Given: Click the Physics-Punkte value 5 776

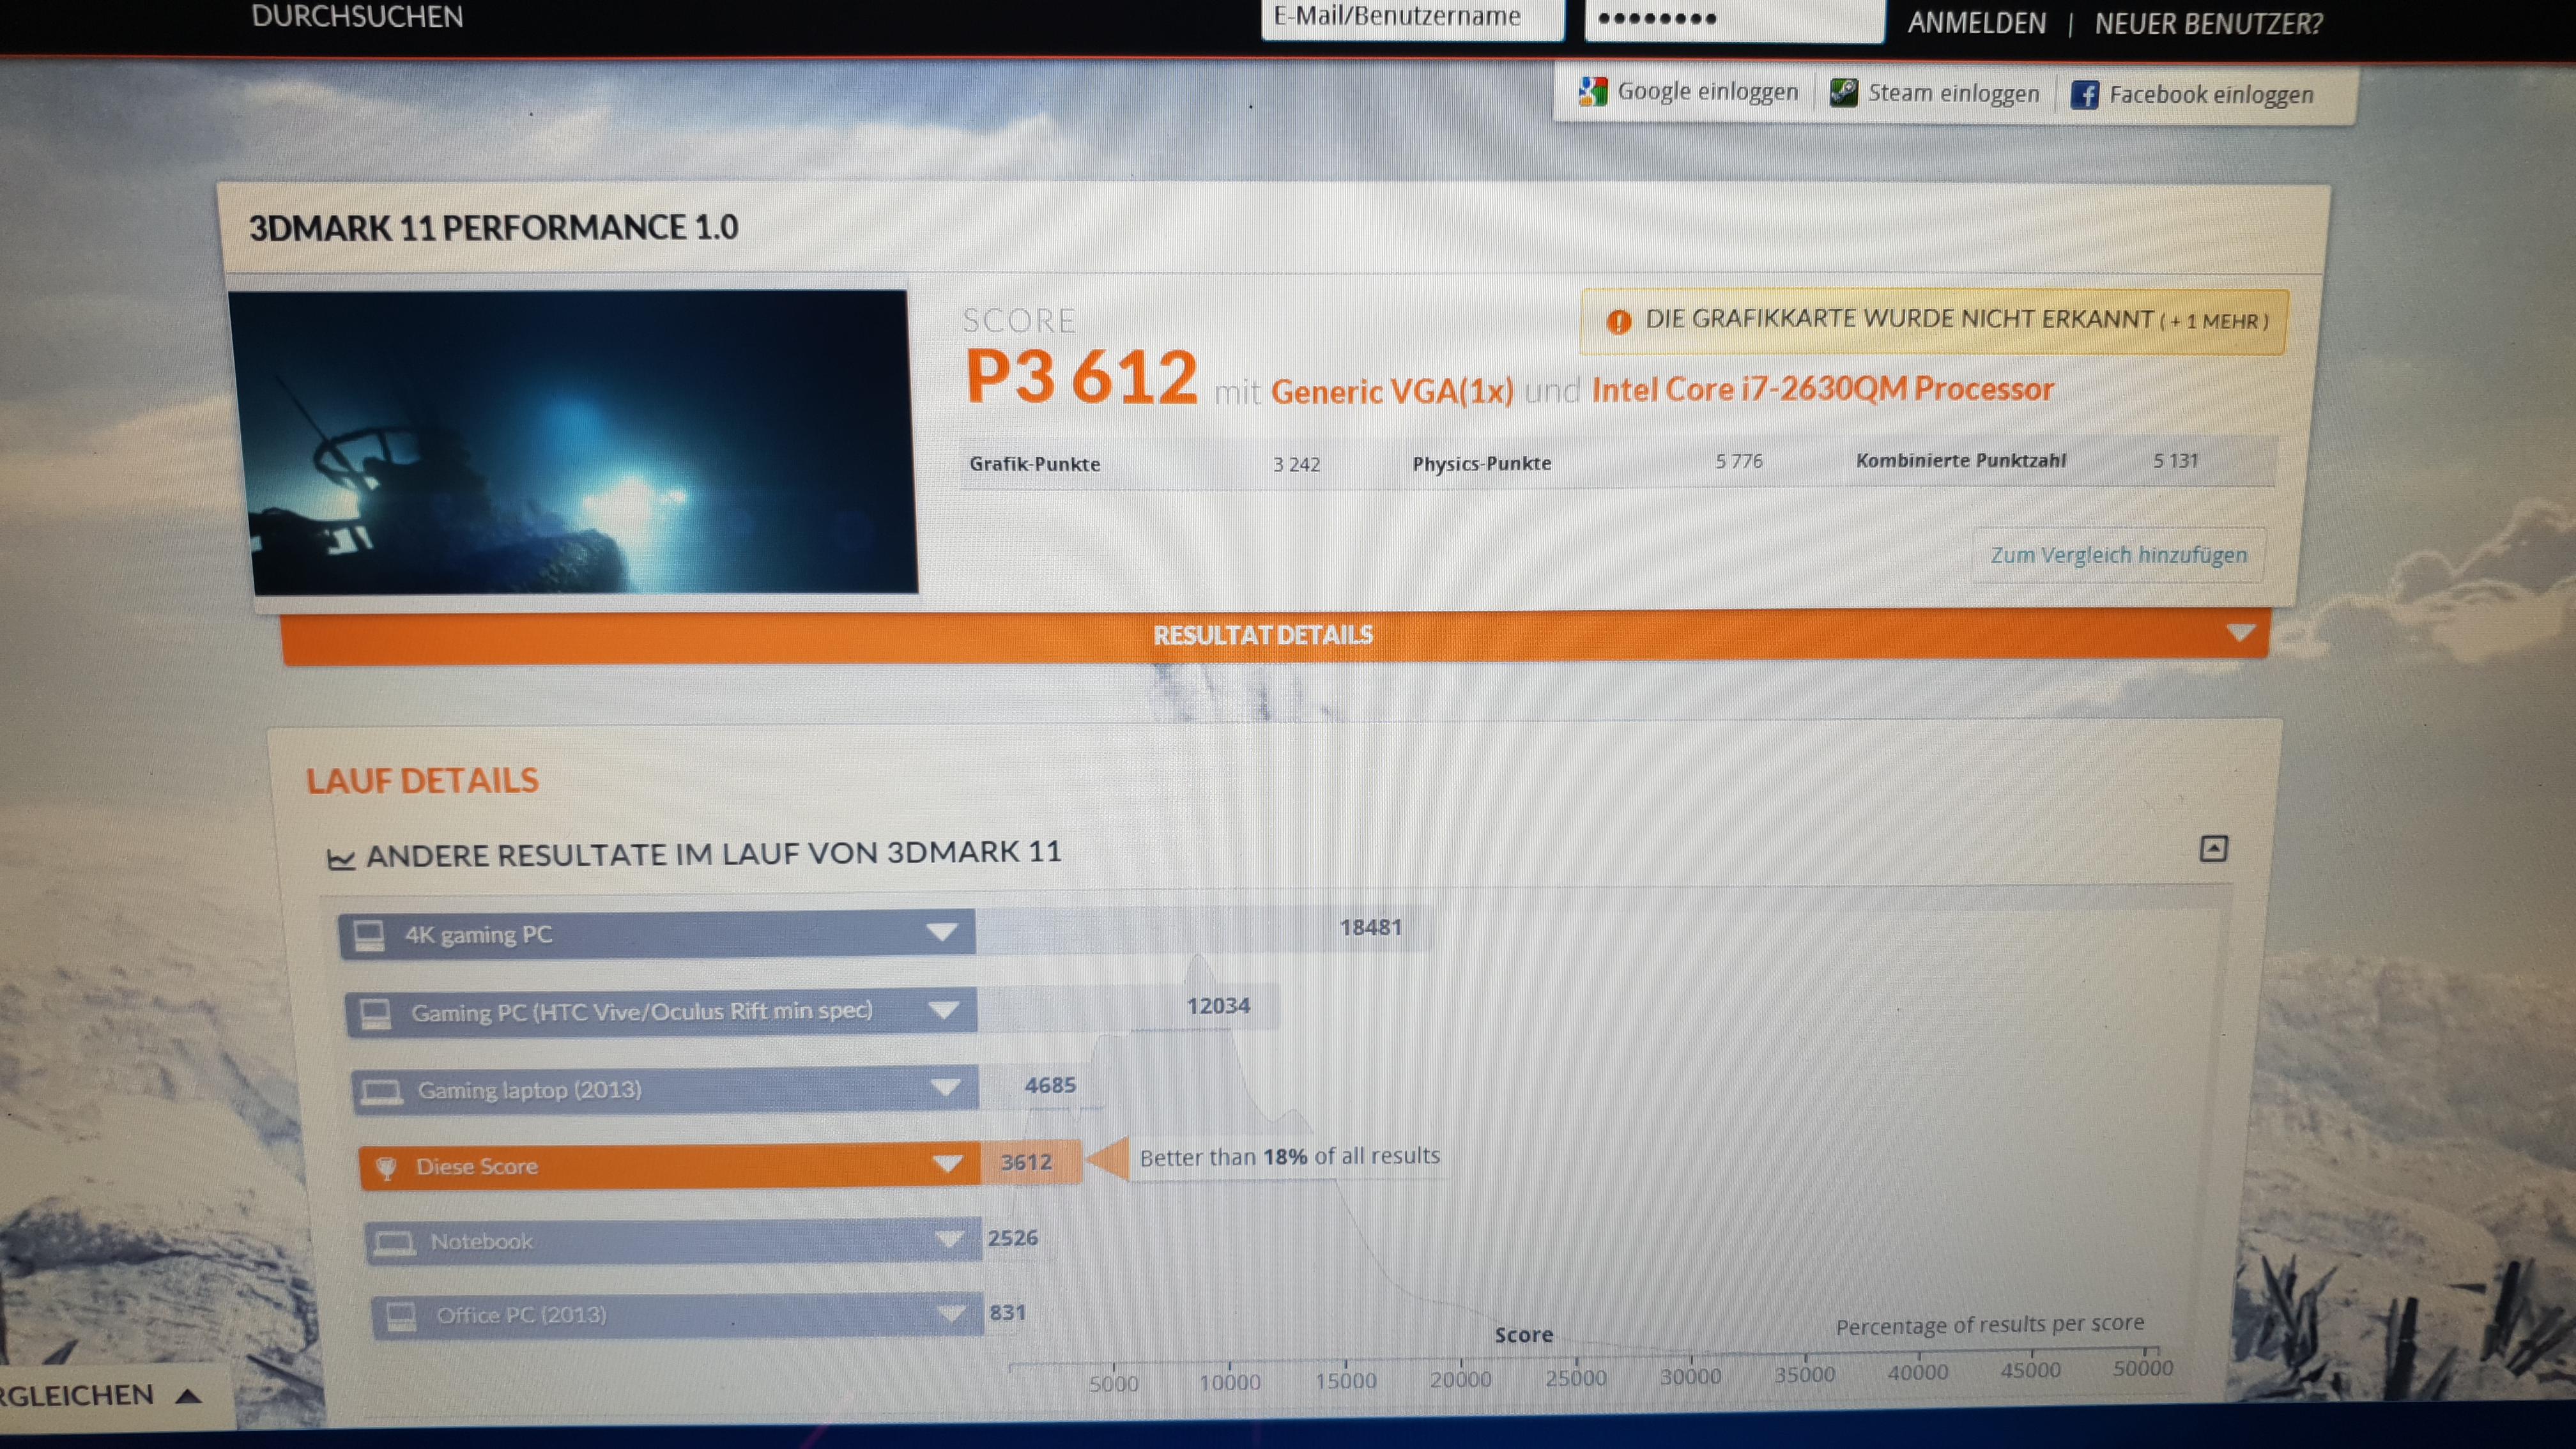Looking at the screenshot, I should point(1739,461).
